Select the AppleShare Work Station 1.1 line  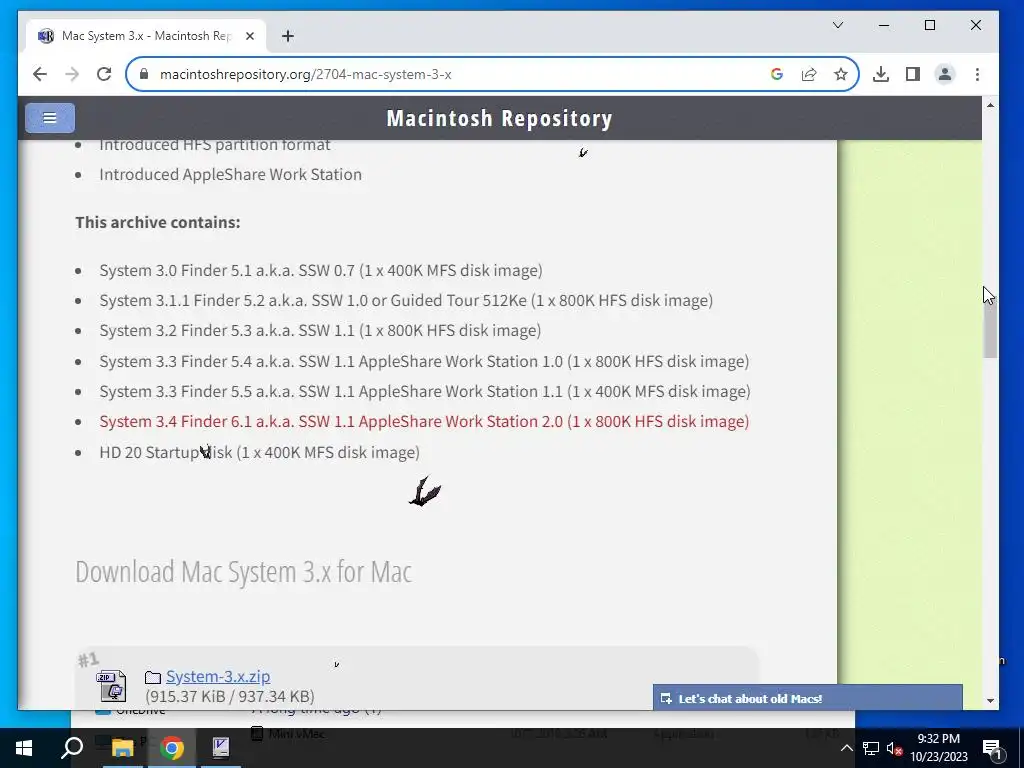[x=424, y=391]
